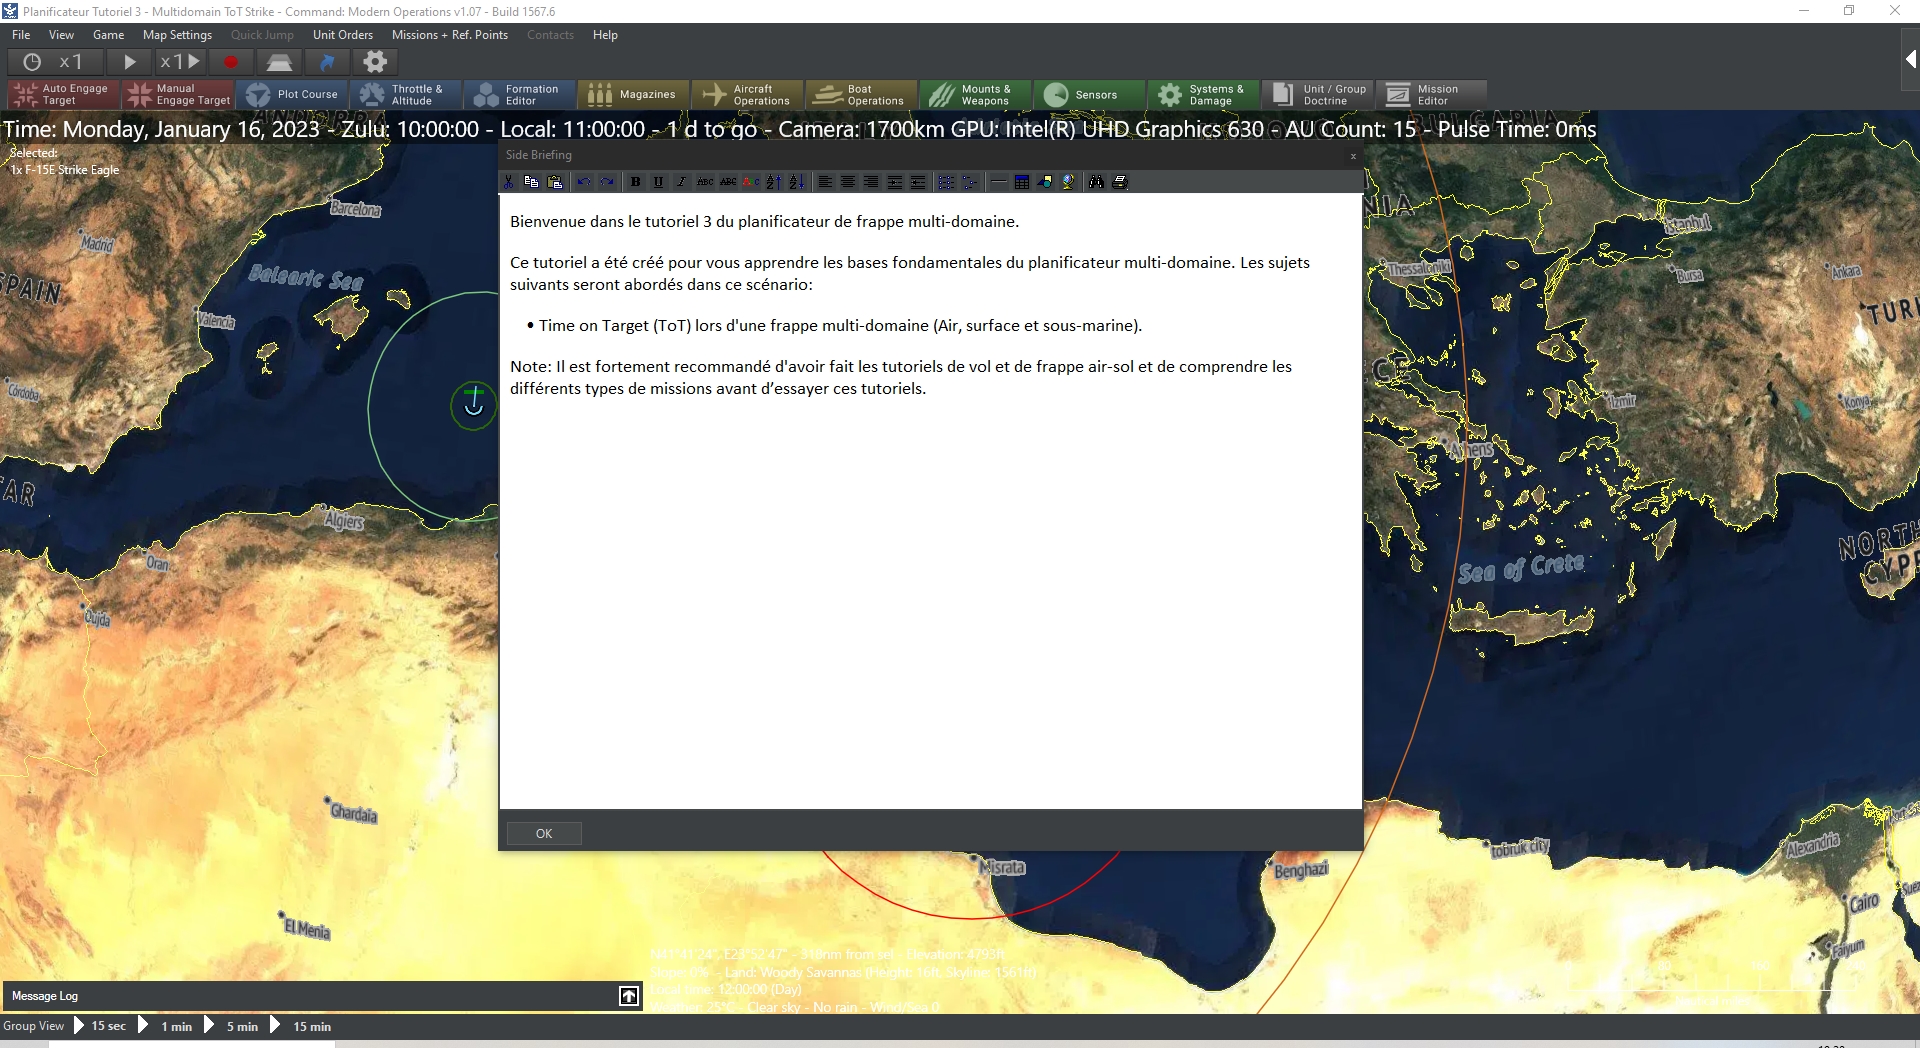Click the stacked layers icon in top toolbar
Viewport: 1920px width, 1048px height.
click(279, 62)
